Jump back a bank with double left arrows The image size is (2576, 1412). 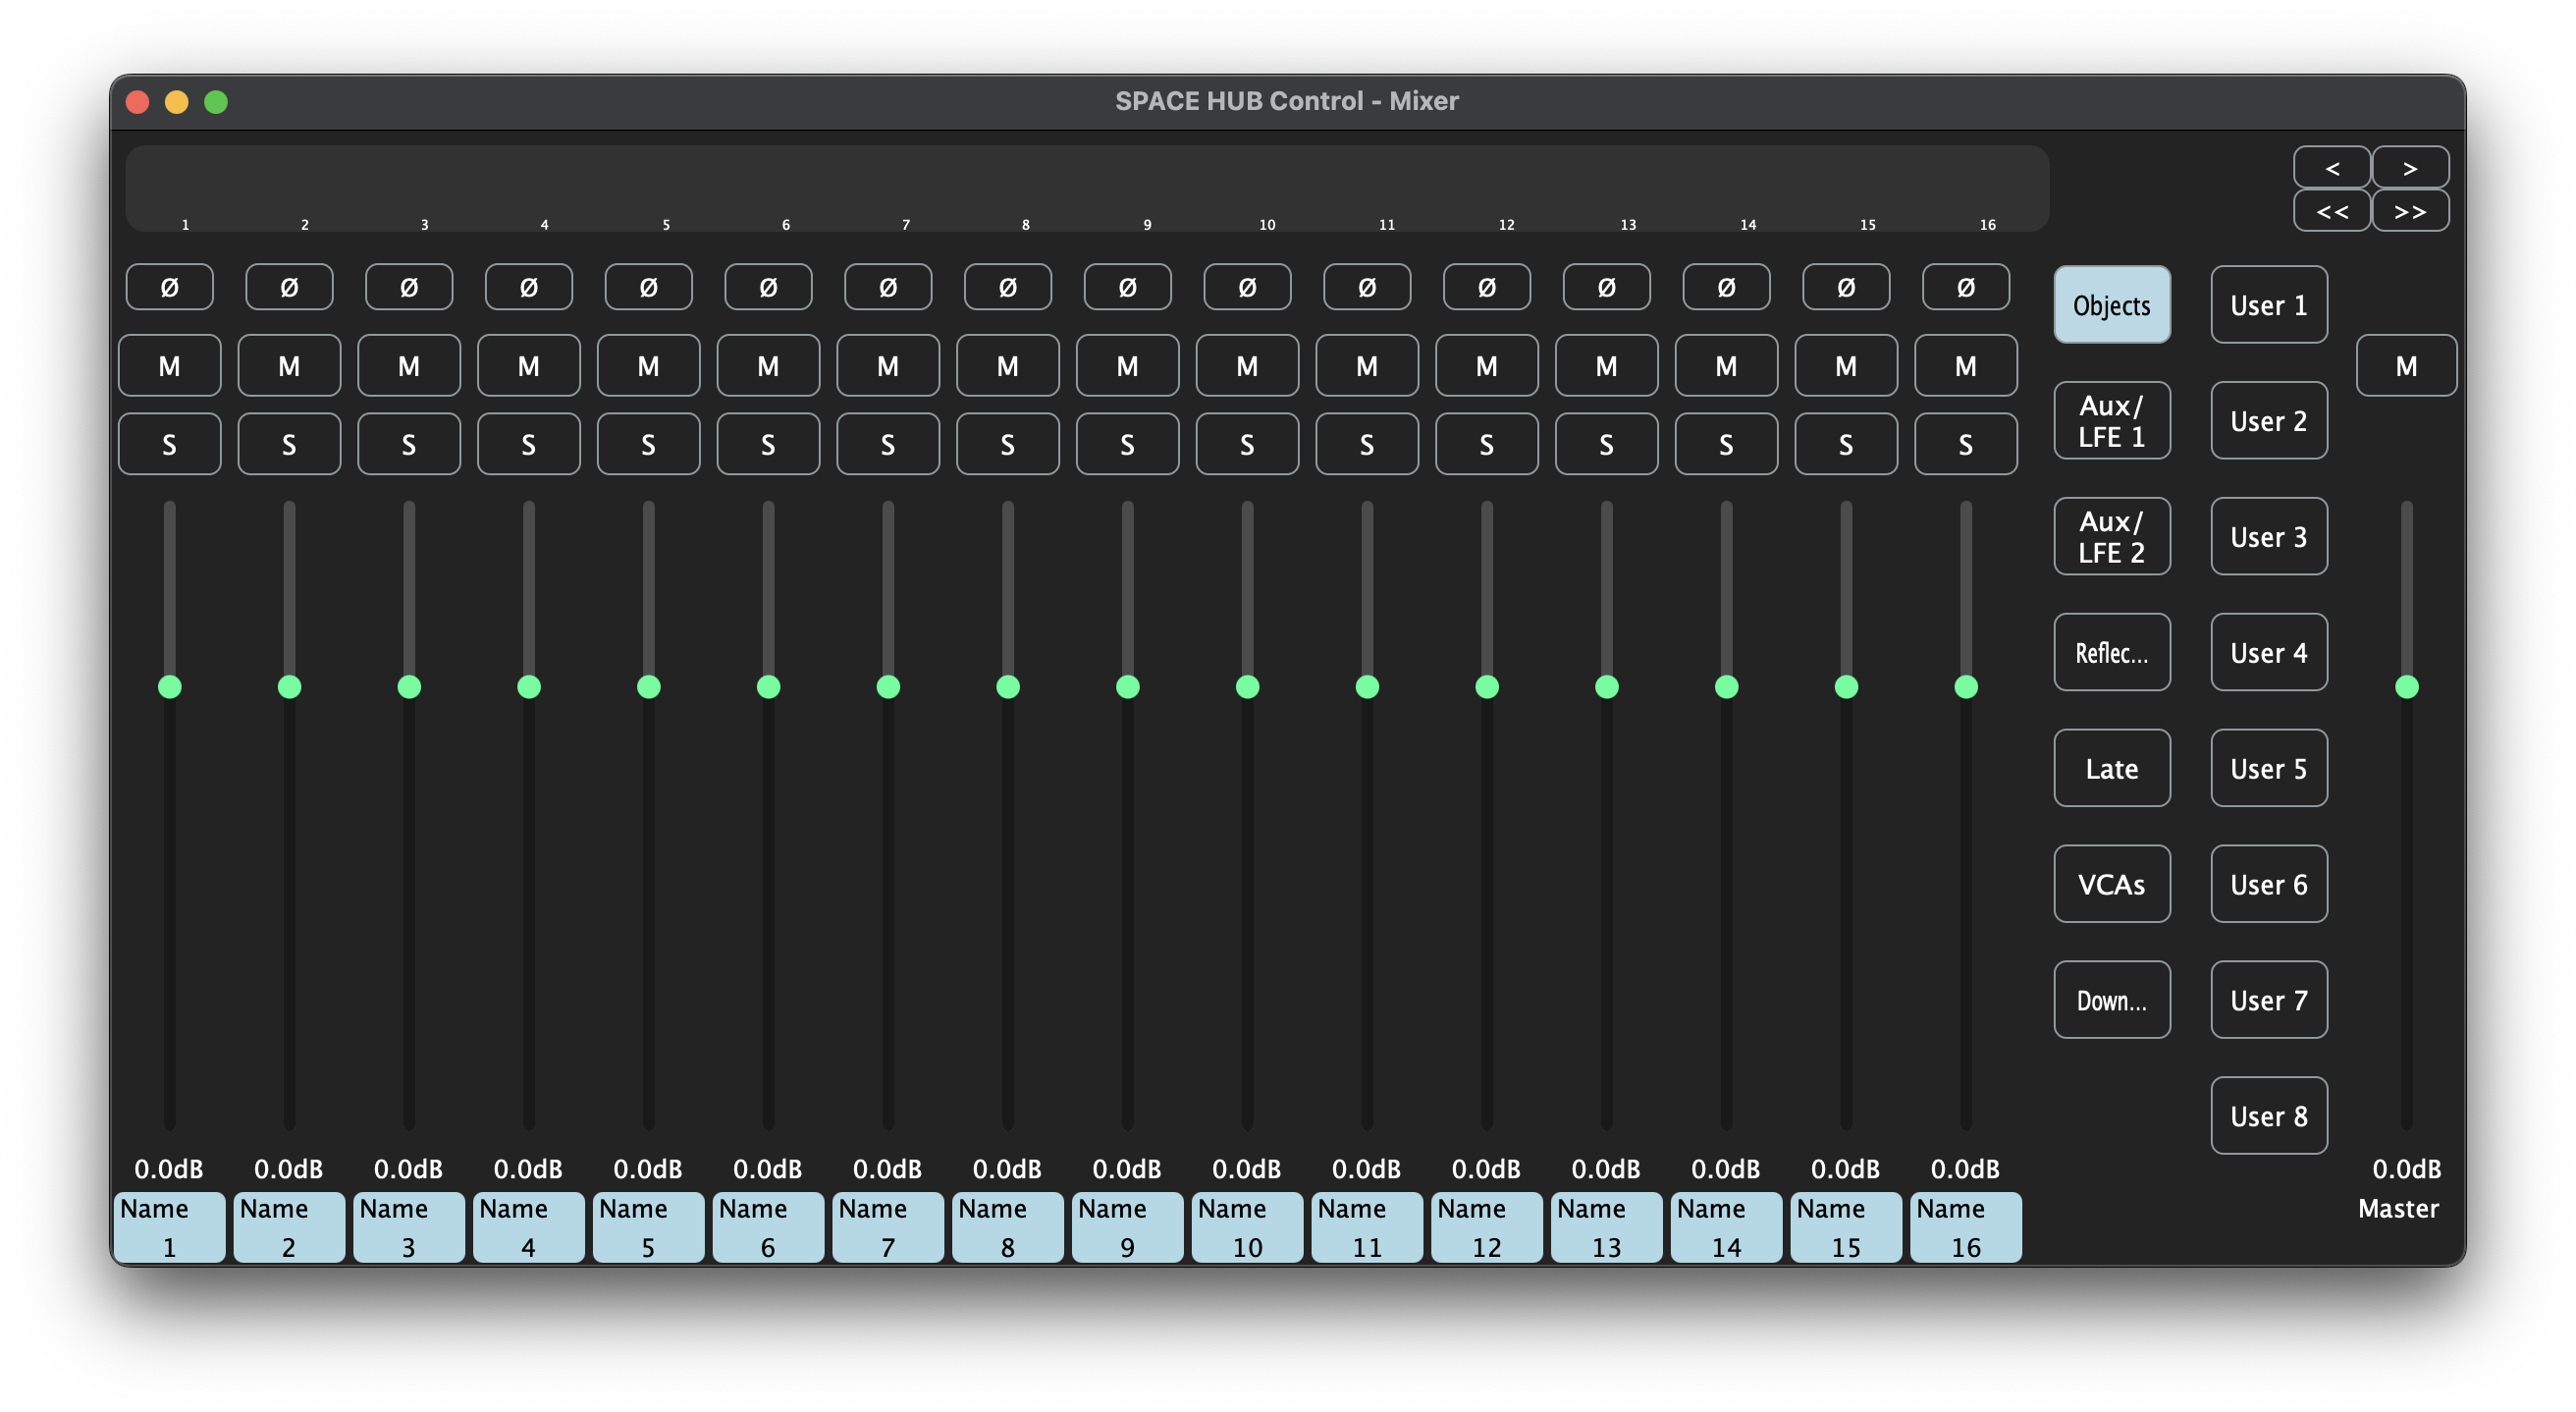click(2331, 211)
